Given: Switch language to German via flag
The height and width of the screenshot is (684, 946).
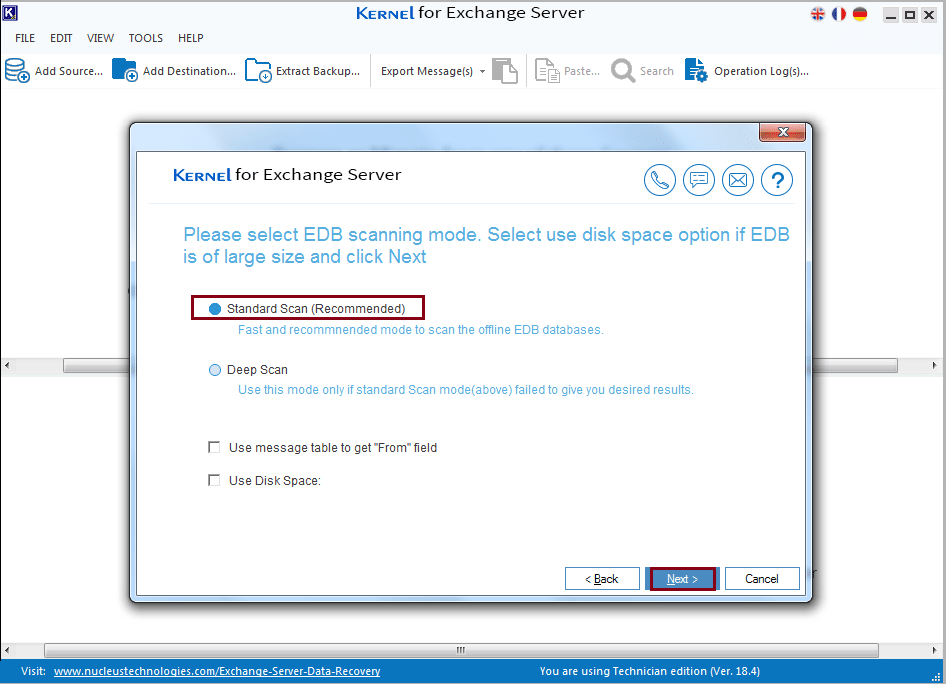Looking at the screenshot, I should (860, 14).
